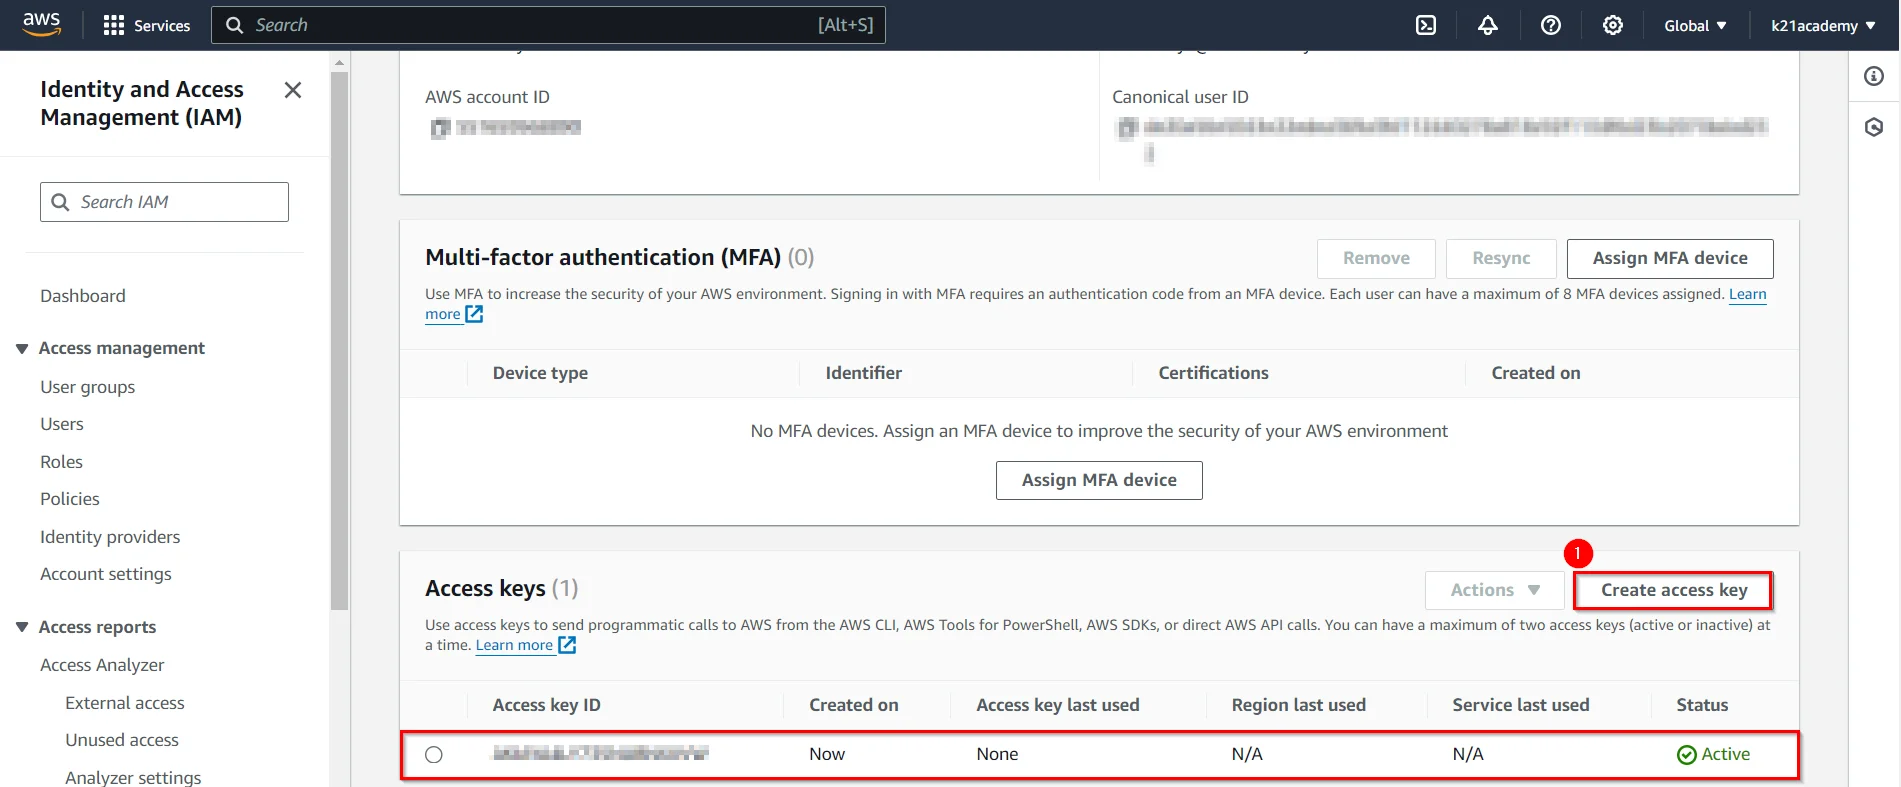Image resolution: width=1901 pixels, height=787 pixels.
Task: Open the Global region dropdown
Action: 1695,25
